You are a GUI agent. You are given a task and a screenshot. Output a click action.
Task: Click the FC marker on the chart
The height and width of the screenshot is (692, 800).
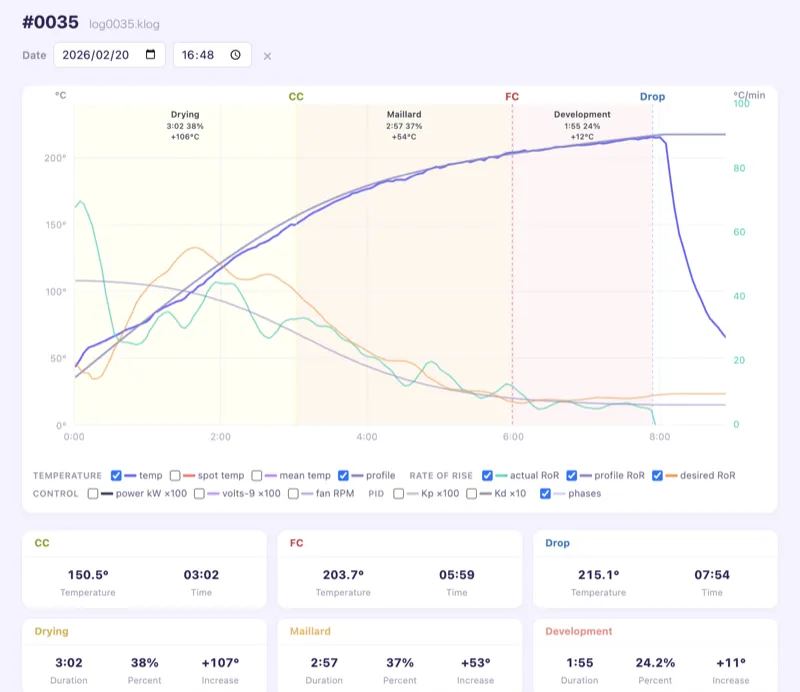[512, 97]
